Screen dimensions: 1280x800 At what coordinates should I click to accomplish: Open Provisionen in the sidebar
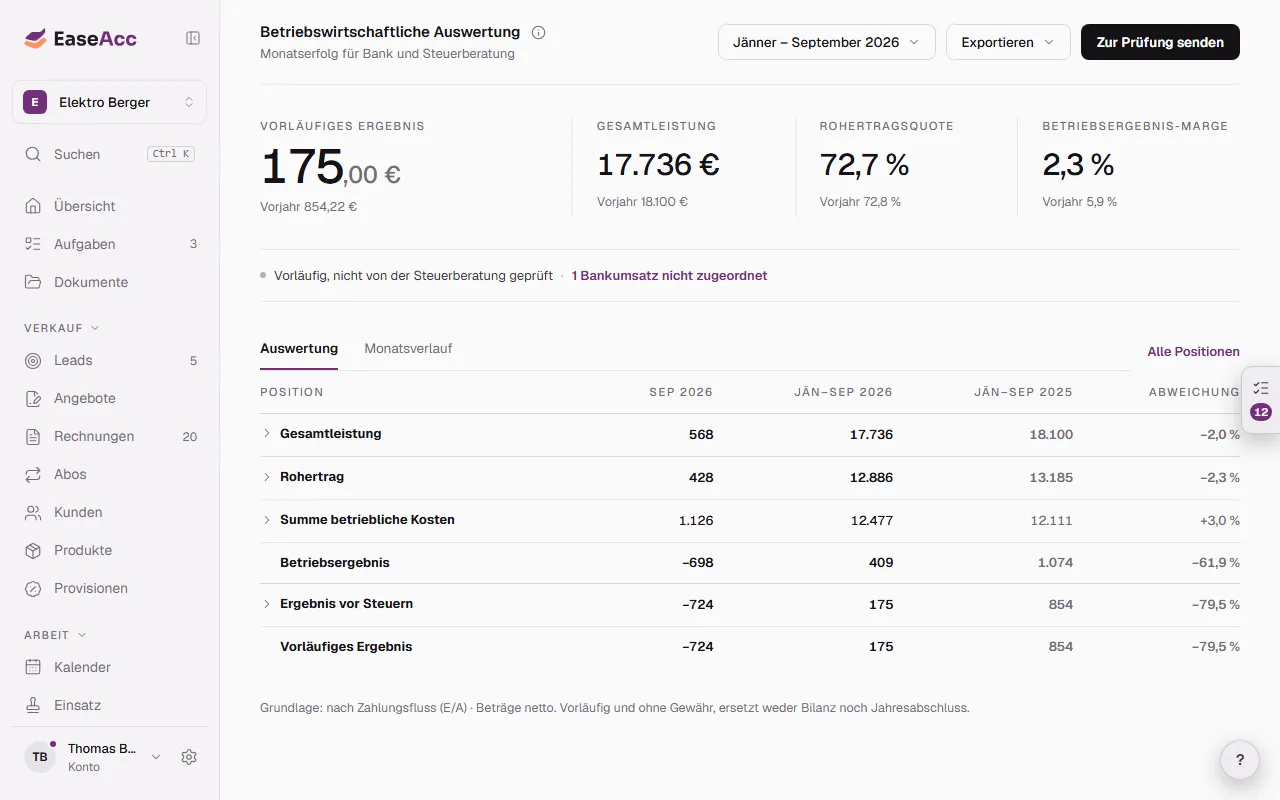(110, 588)
